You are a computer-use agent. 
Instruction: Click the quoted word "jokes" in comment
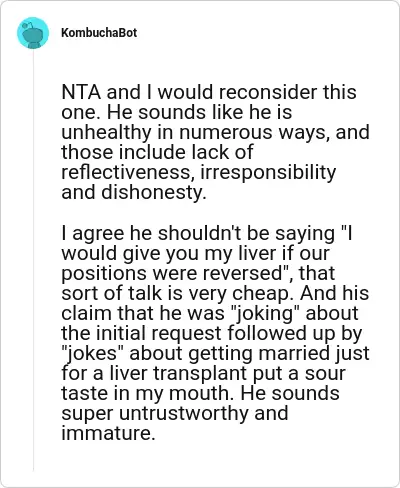point(94,353)
